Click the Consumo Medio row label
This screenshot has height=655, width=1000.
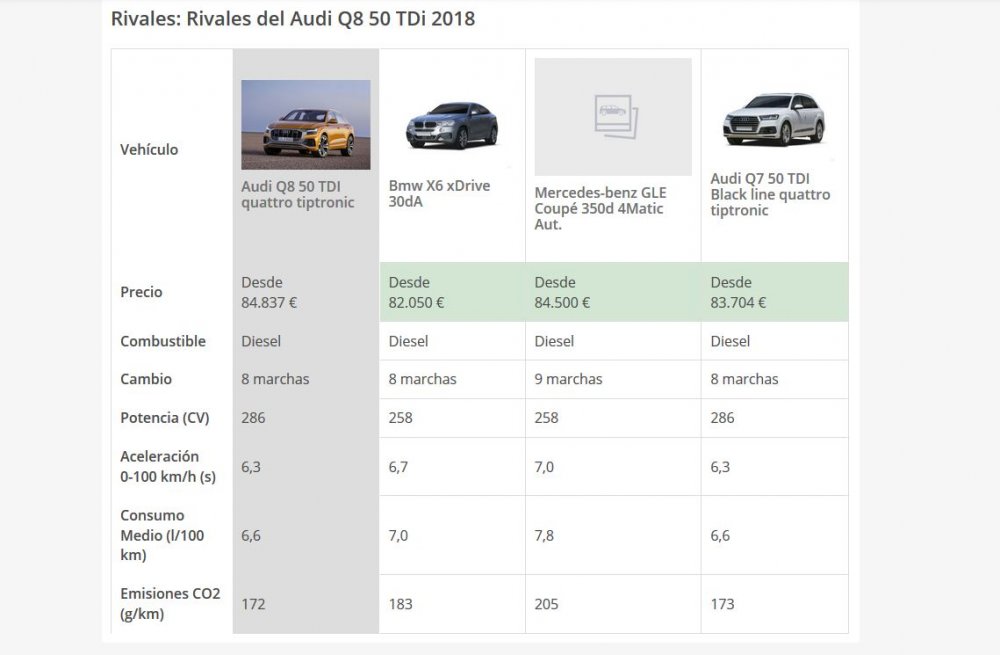coord(162,535)
